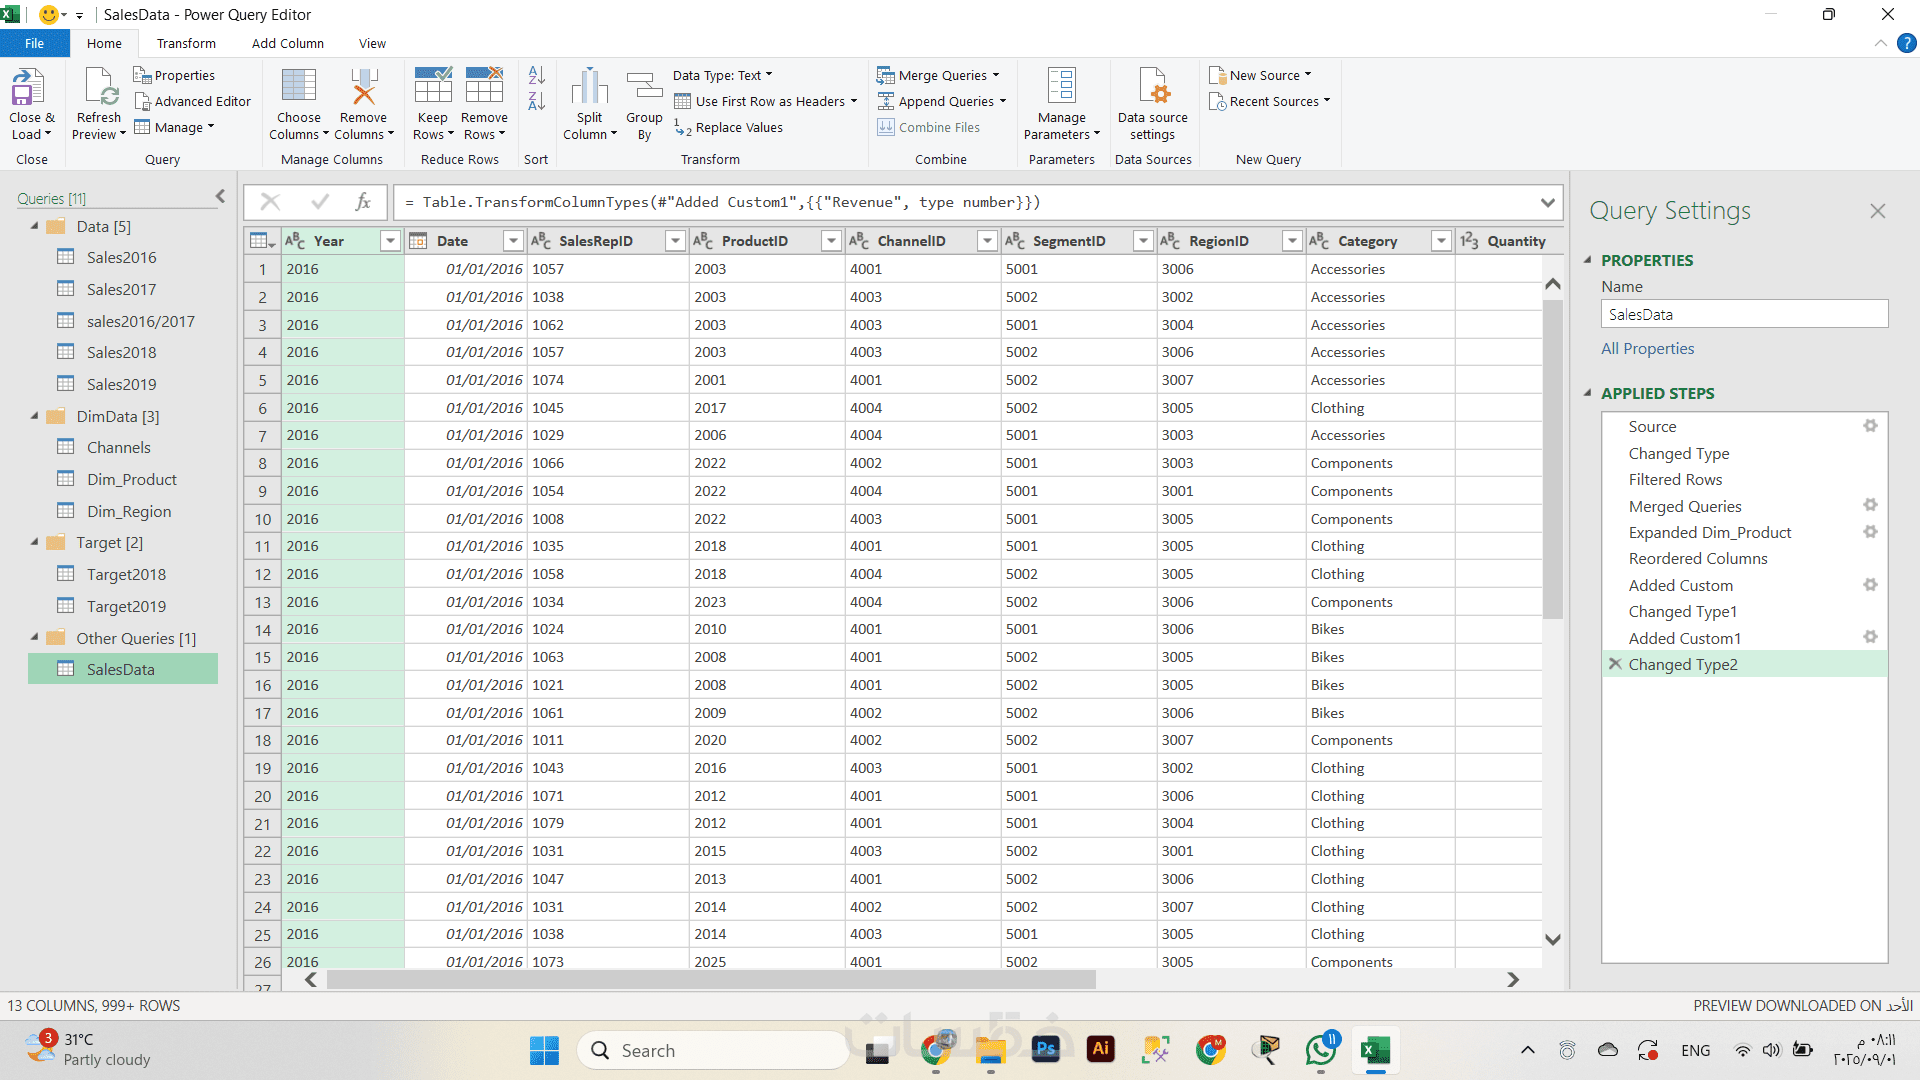Click the All Properties link
The height and width of the screenshot is (1080, 1920).
tap(1647, 349)
